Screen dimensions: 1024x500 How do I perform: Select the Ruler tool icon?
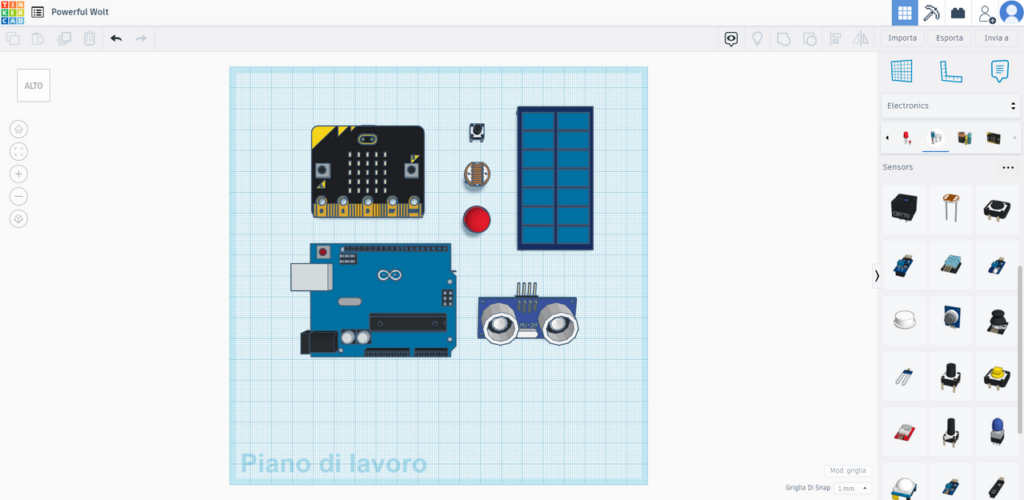pyautogui.click(x=951, y=70)
